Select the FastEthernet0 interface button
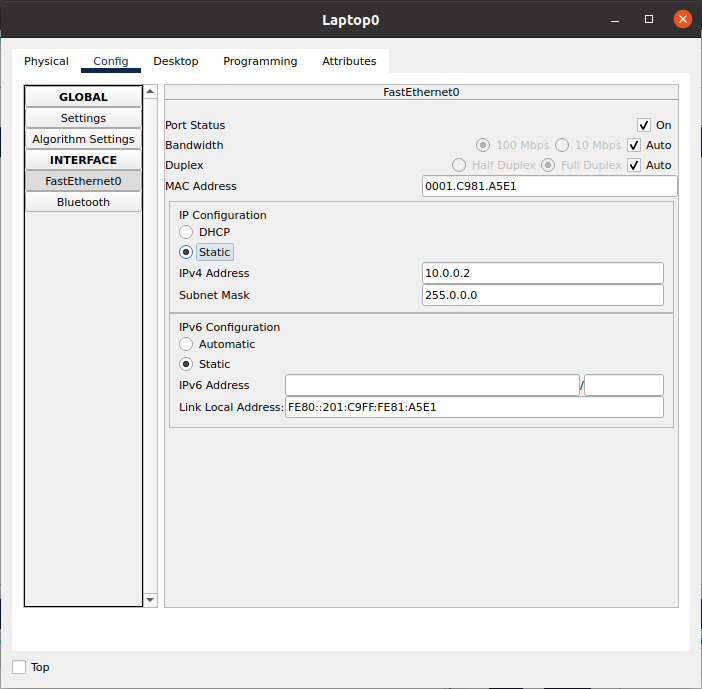The image size is (702, 689). point(83,181)
